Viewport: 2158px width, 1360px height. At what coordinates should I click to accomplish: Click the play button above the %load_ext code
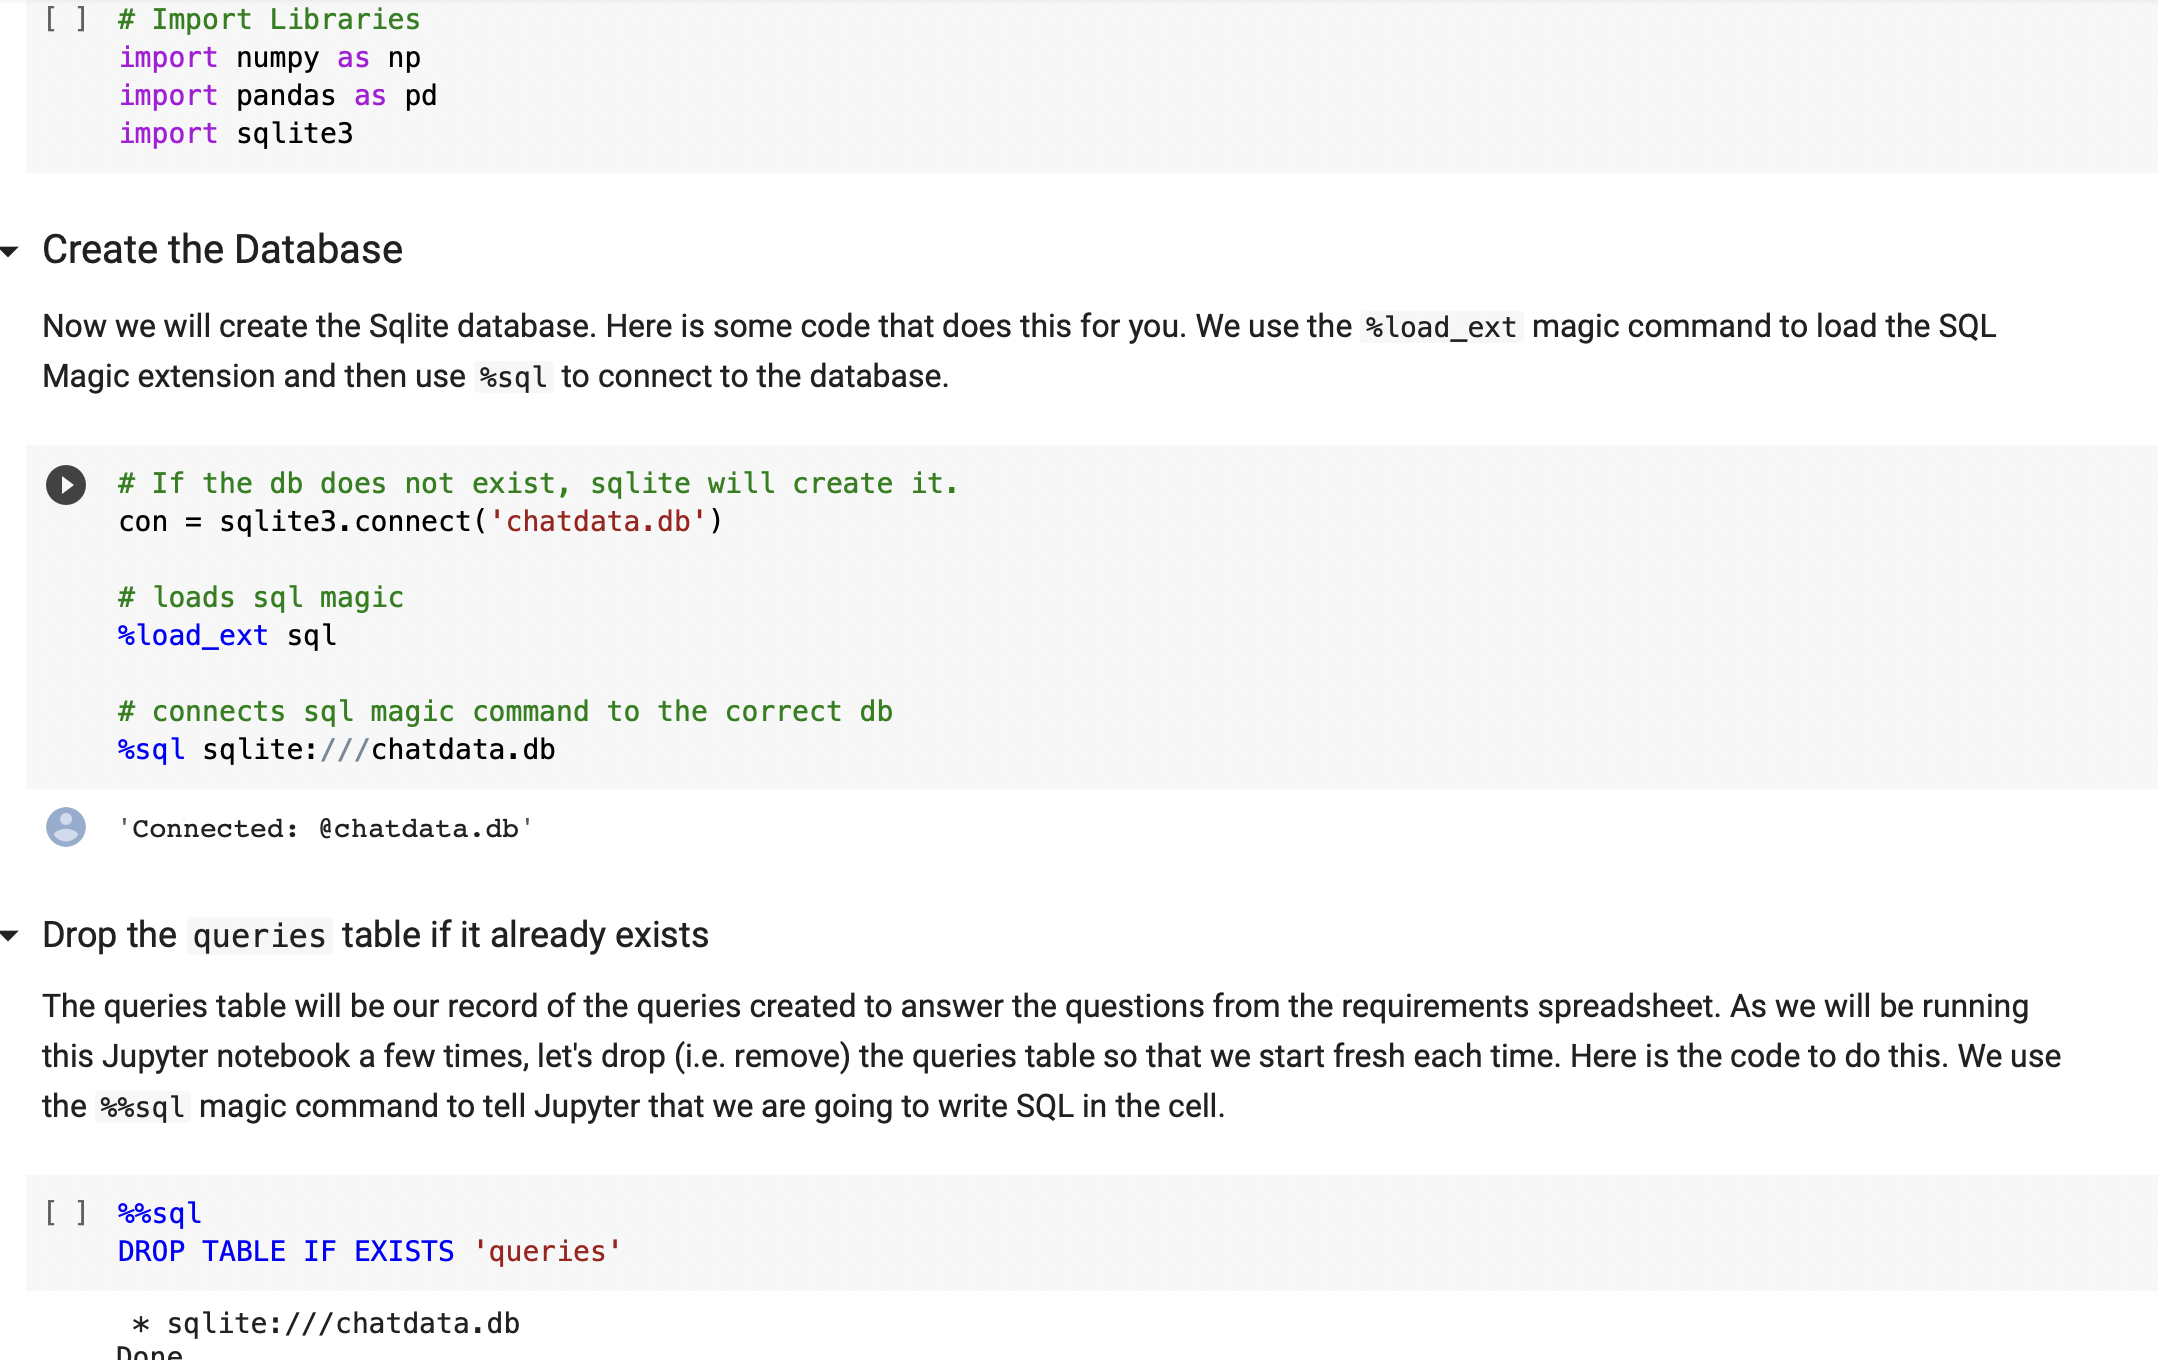[x=66, y=485]
